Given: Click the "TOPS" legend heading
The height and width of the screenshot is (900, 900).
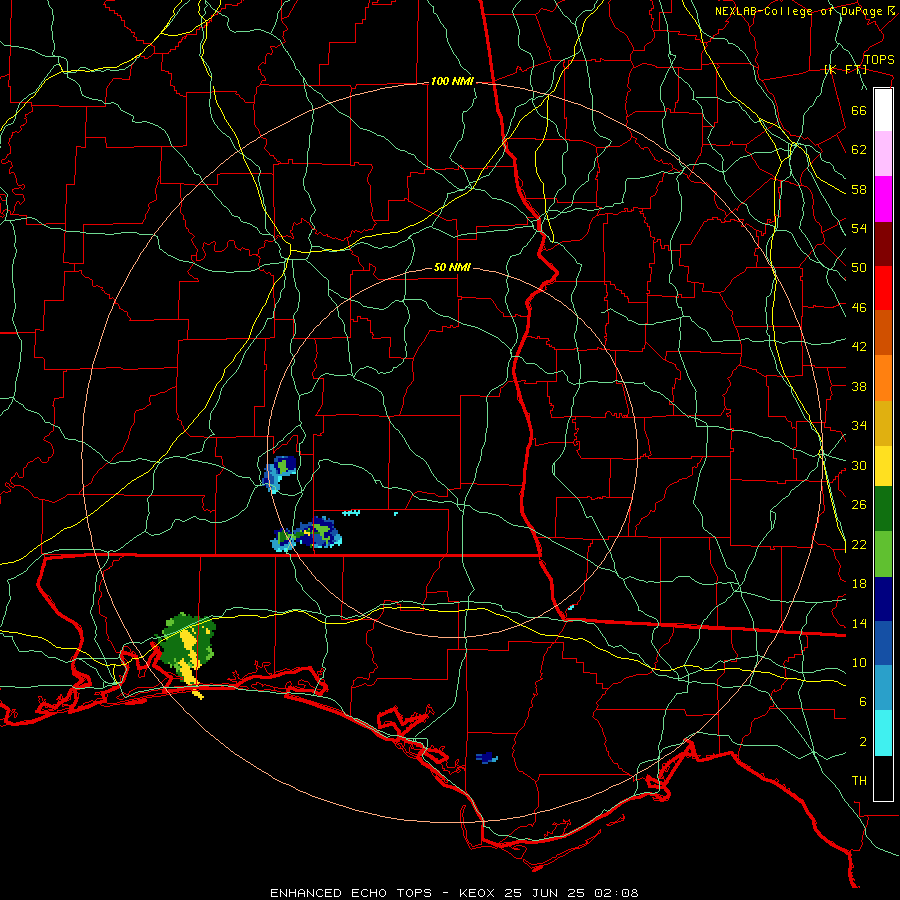Looking at the screenshot, I should 879,59.
